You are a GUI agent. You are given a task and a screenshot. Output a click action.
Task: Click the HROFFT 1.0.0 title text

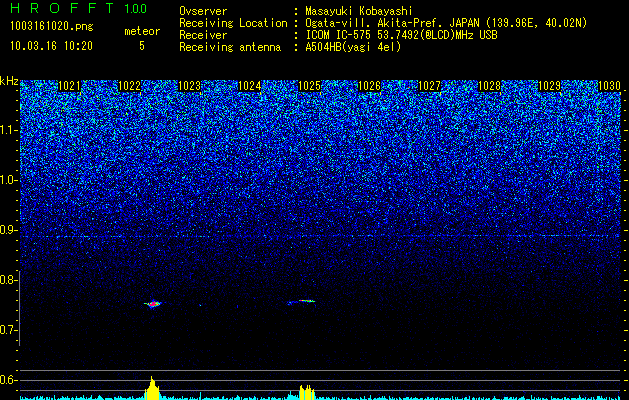[x=79, y=8]
